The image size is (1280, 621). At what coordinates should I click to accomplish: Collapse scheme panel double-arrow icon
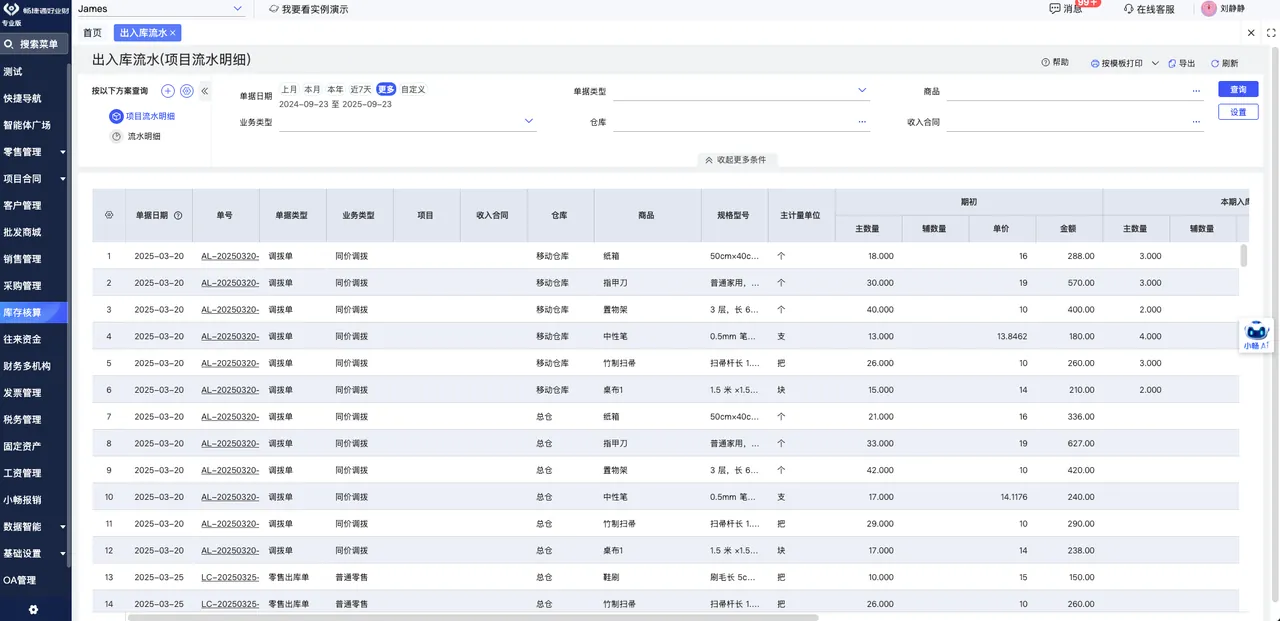[x=204, y=91]
